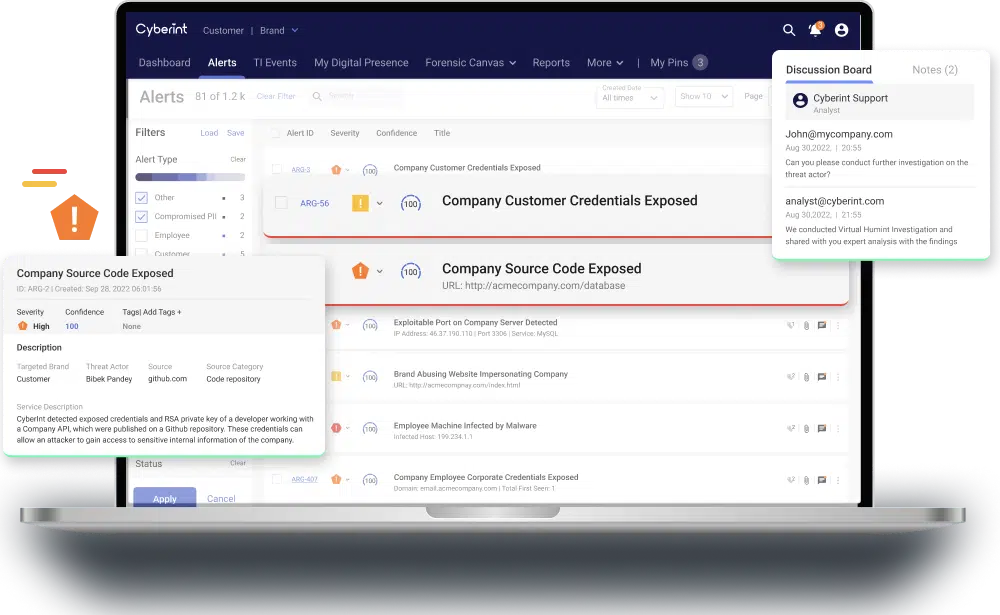Open the notifications bell icon
Screen dimensions: 1000x615
815,30
